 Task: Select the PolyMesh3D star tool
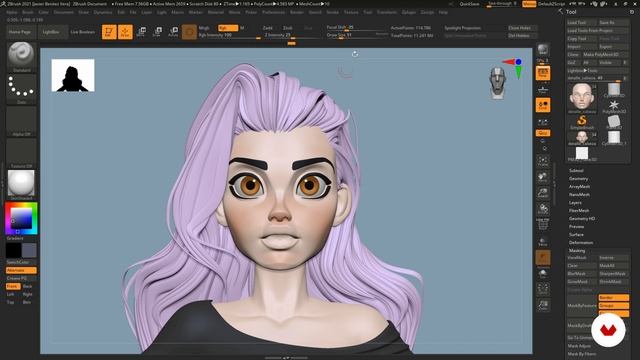tap(613, 106)
